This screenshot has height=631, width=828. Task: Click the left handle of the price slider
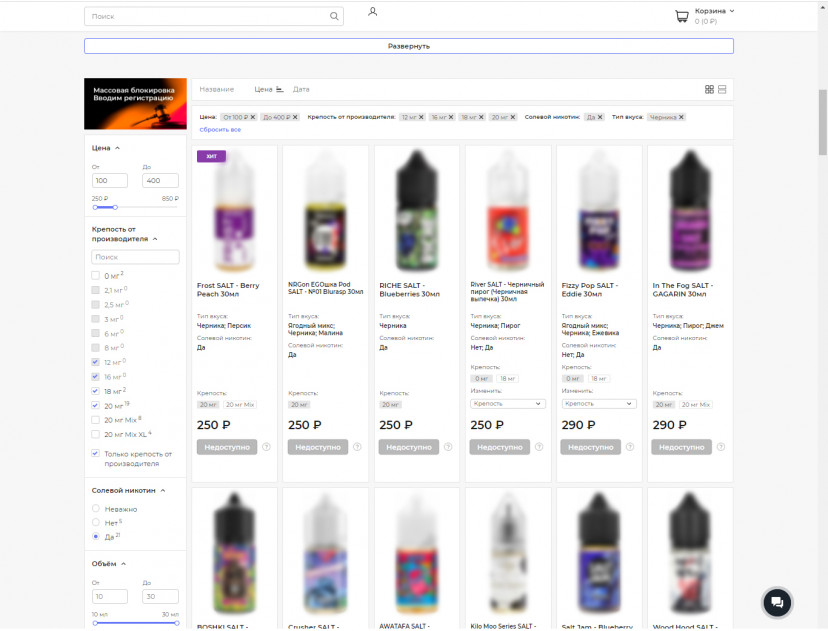[x=95, y=208]
